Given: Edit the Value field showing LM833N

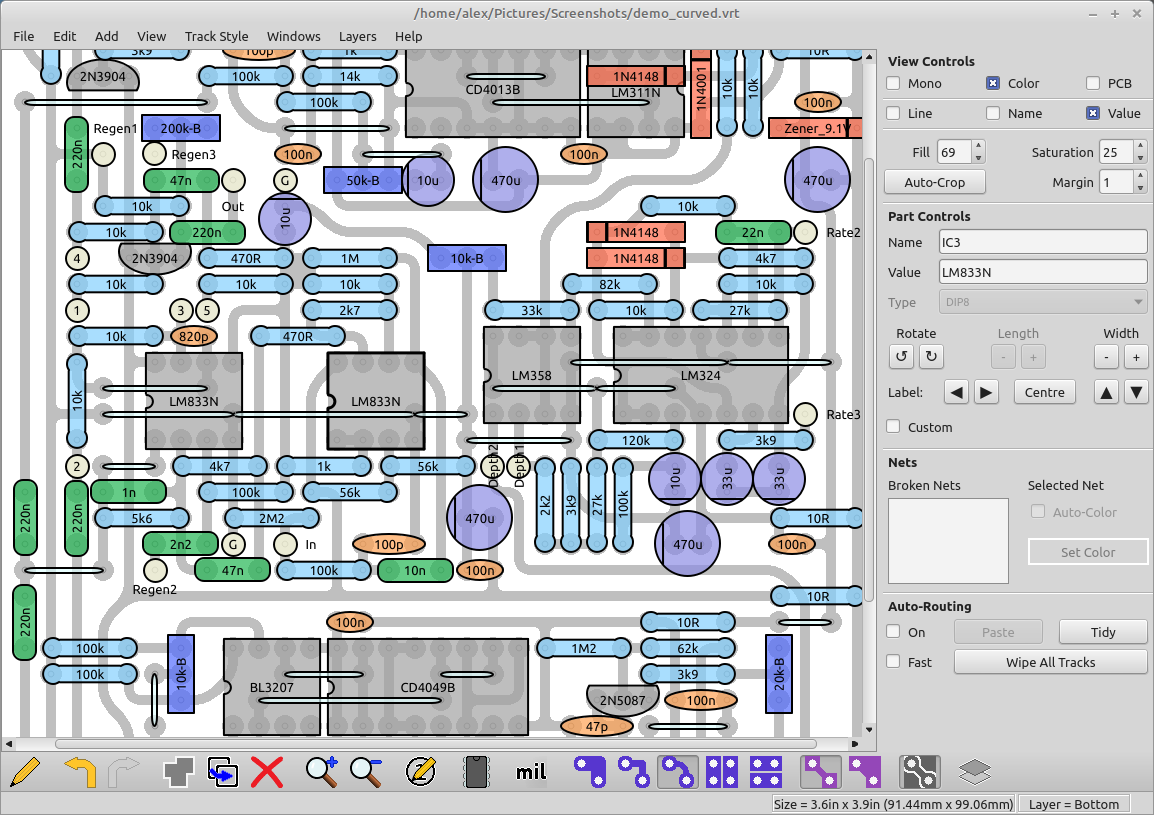Looking at the screenshot, I should point(1042,271).
